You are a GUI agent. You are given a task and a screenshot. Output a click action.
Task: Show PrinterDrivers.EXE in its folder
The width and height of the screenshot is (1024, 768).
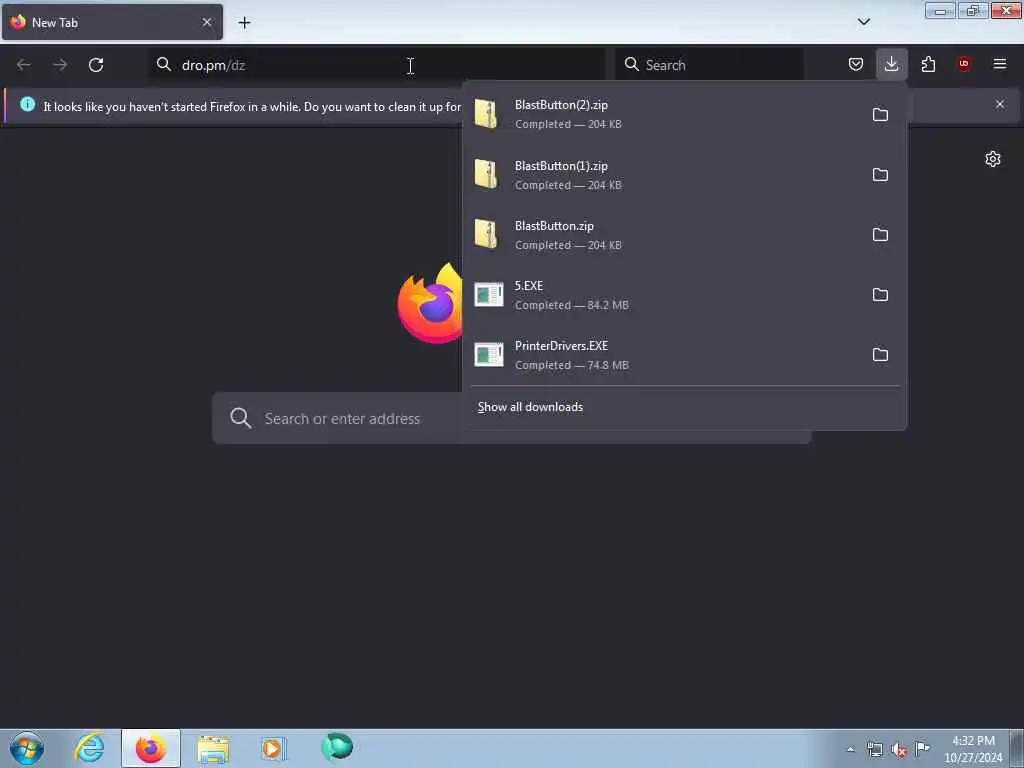[880, 355]
